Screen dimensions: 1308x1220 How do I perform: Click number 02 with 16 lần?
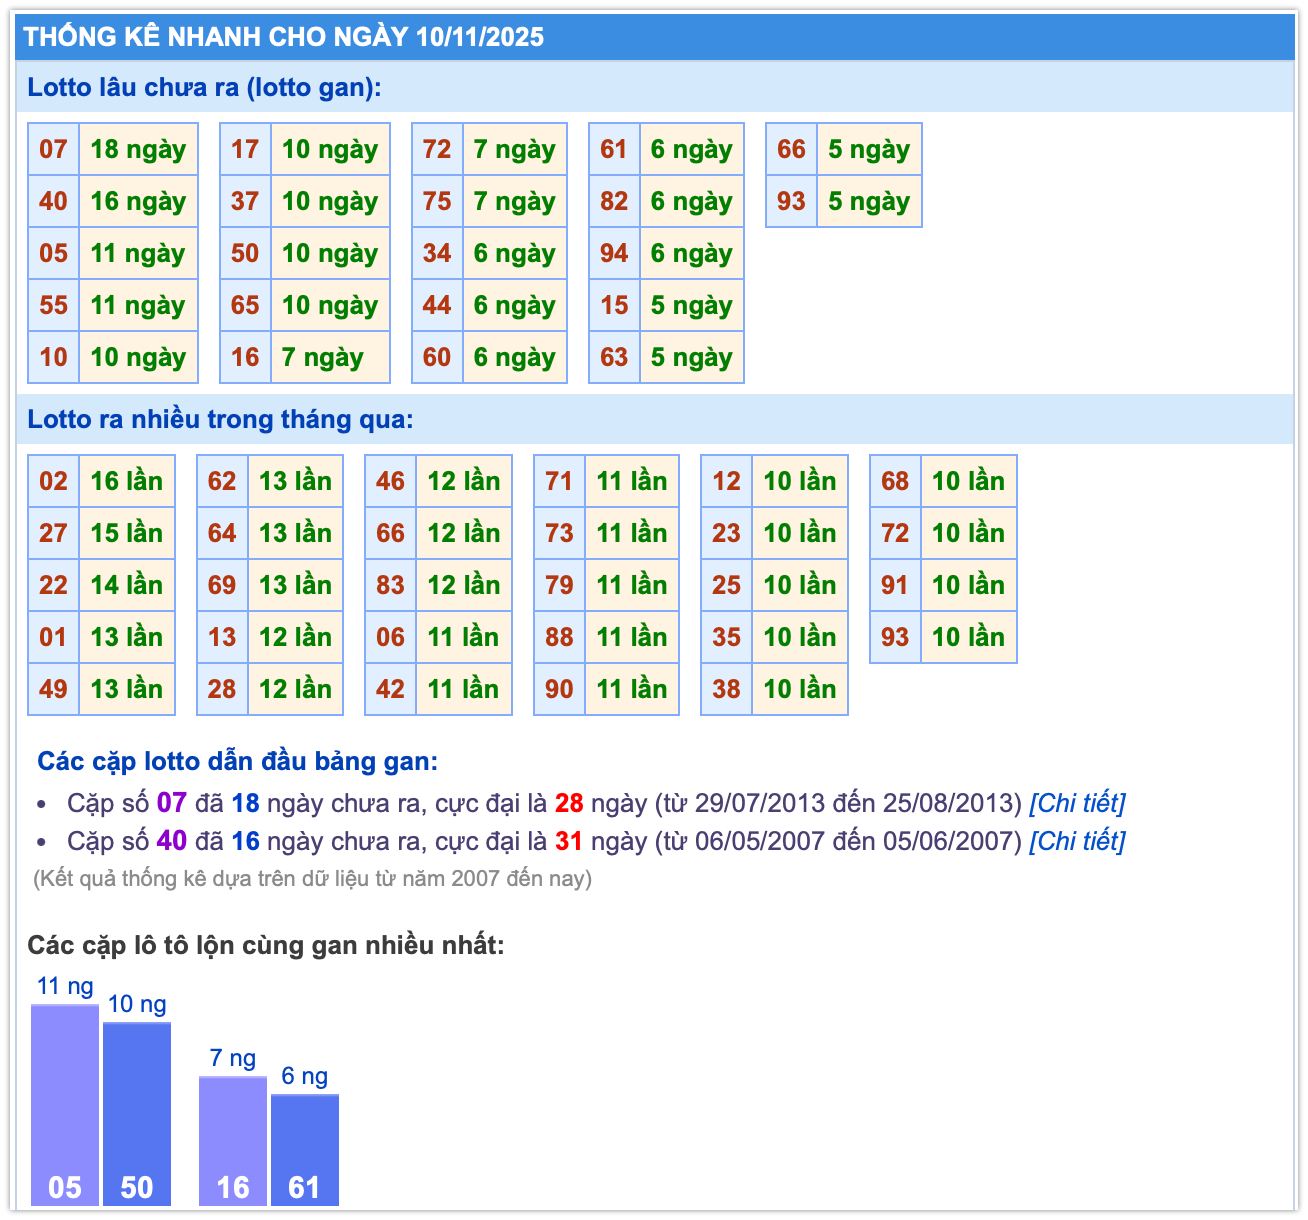click(x=53, y=481)
